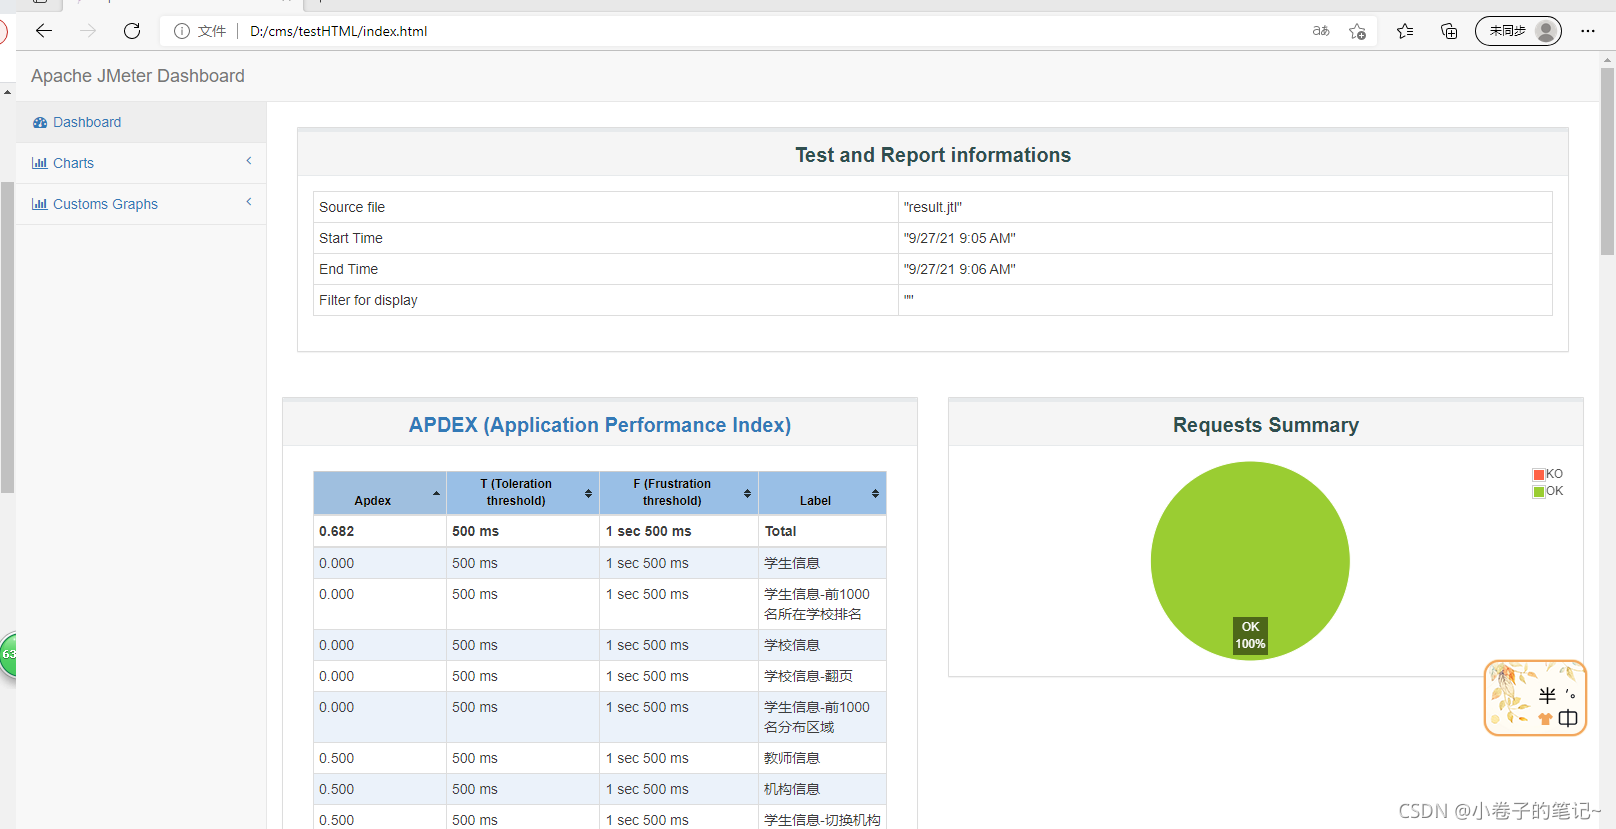
Task: Open the Dashboard sidebar link
Action: (87, 122)
